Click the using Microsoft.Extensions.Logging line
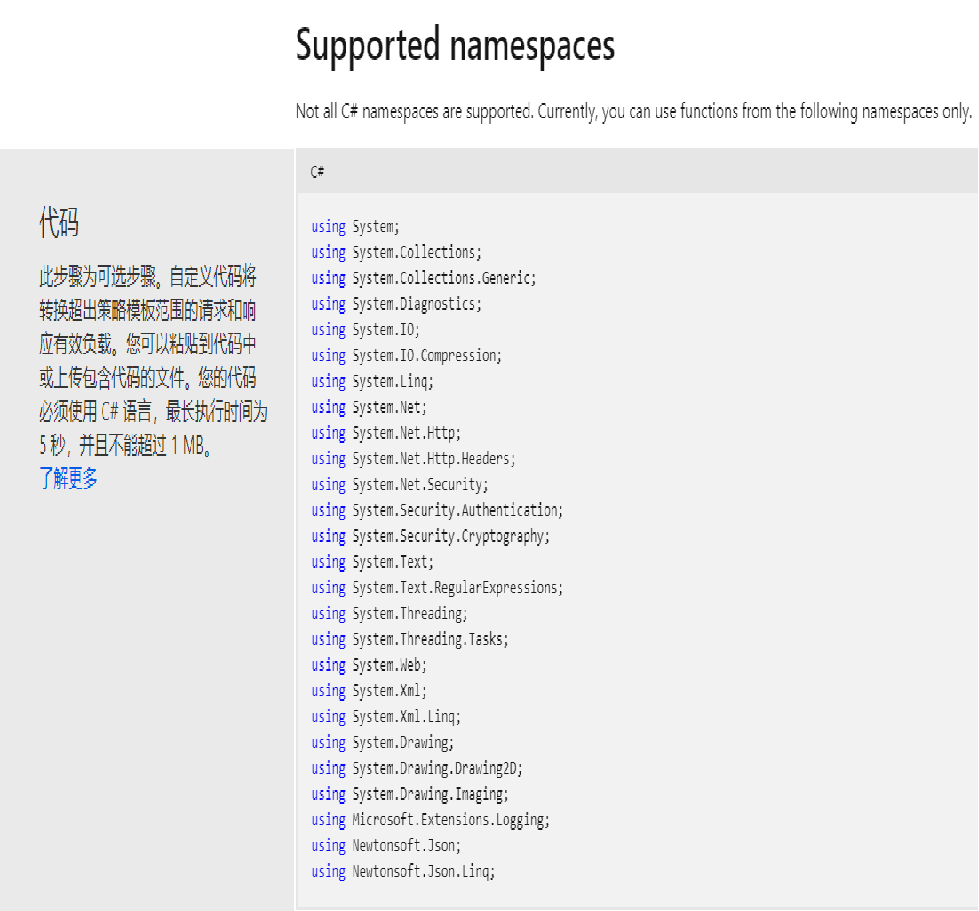The image size is (979, 911). coord(430,819)
